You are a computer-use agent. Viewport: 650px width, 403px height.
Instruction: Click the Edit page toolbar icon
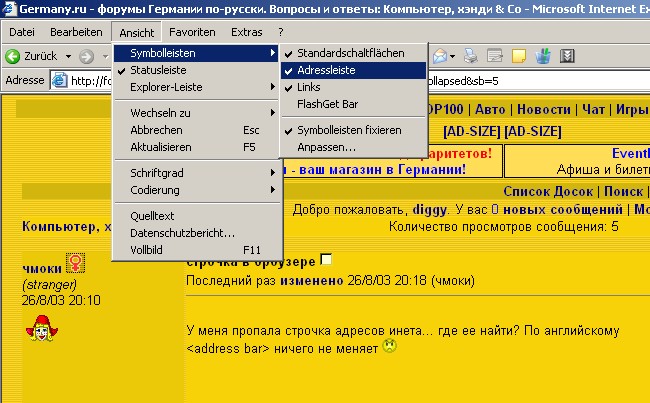click(x=496, y=56)
